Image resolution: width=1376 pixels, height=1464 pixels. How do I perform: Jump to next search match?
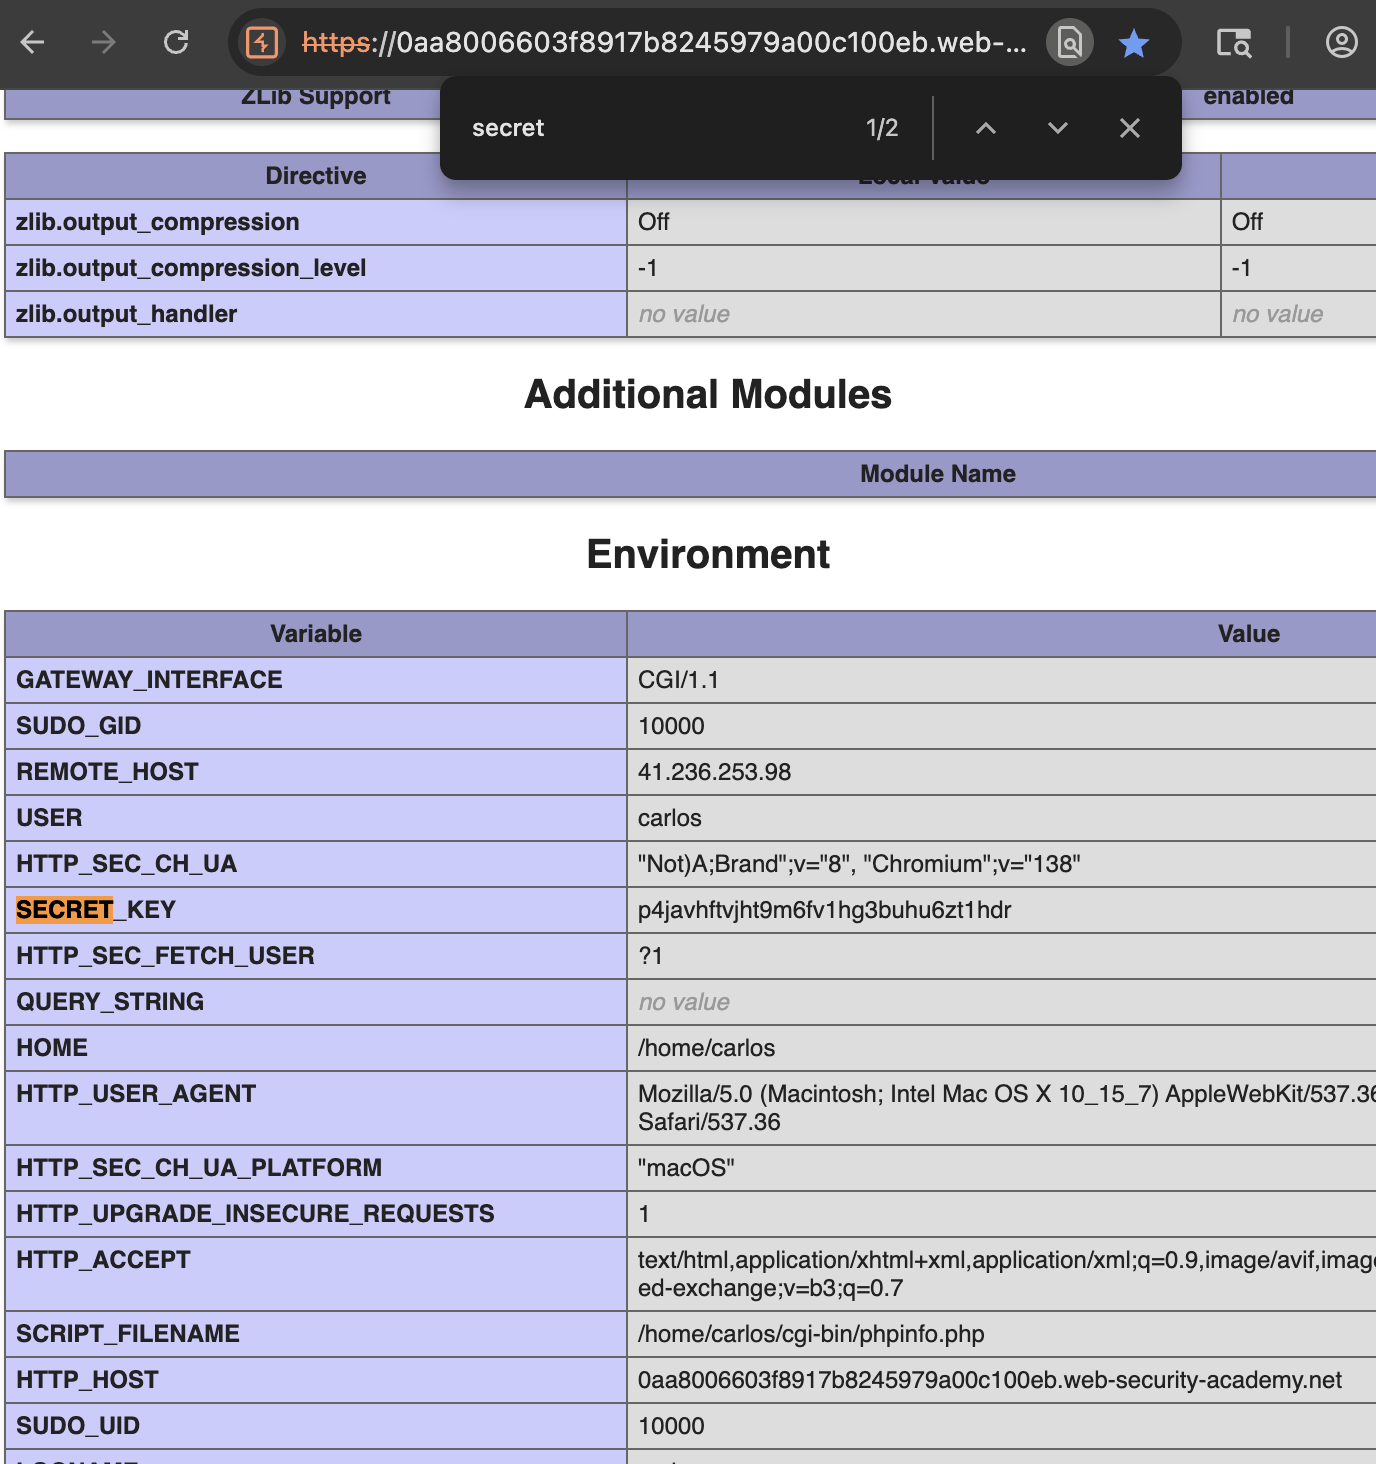pos(1058,128)
